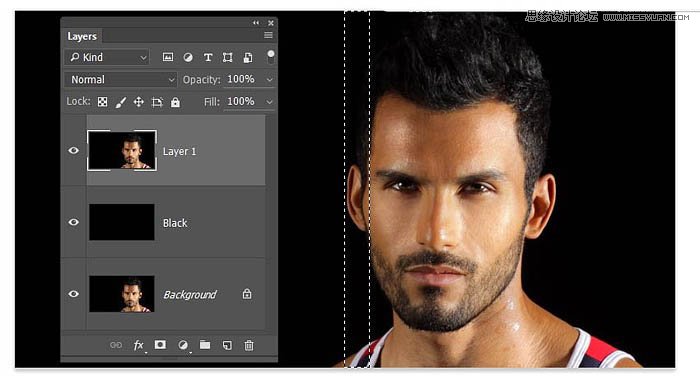Click the Background layer name

pos(190,295)
